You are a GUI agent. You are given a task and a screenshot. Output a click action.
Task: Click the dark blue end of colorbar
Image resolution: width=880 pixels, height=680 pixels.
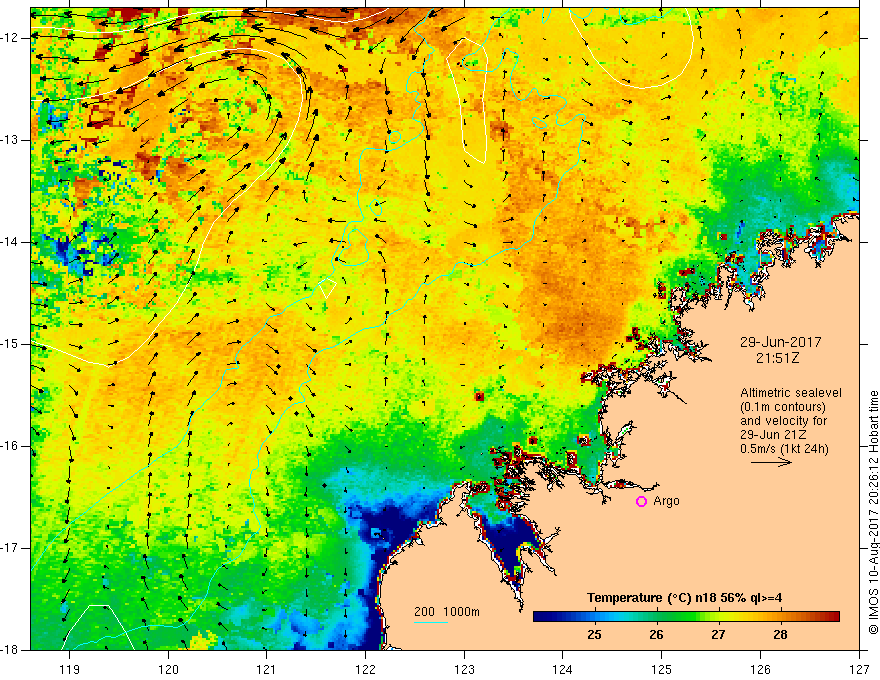pos(542,617)
